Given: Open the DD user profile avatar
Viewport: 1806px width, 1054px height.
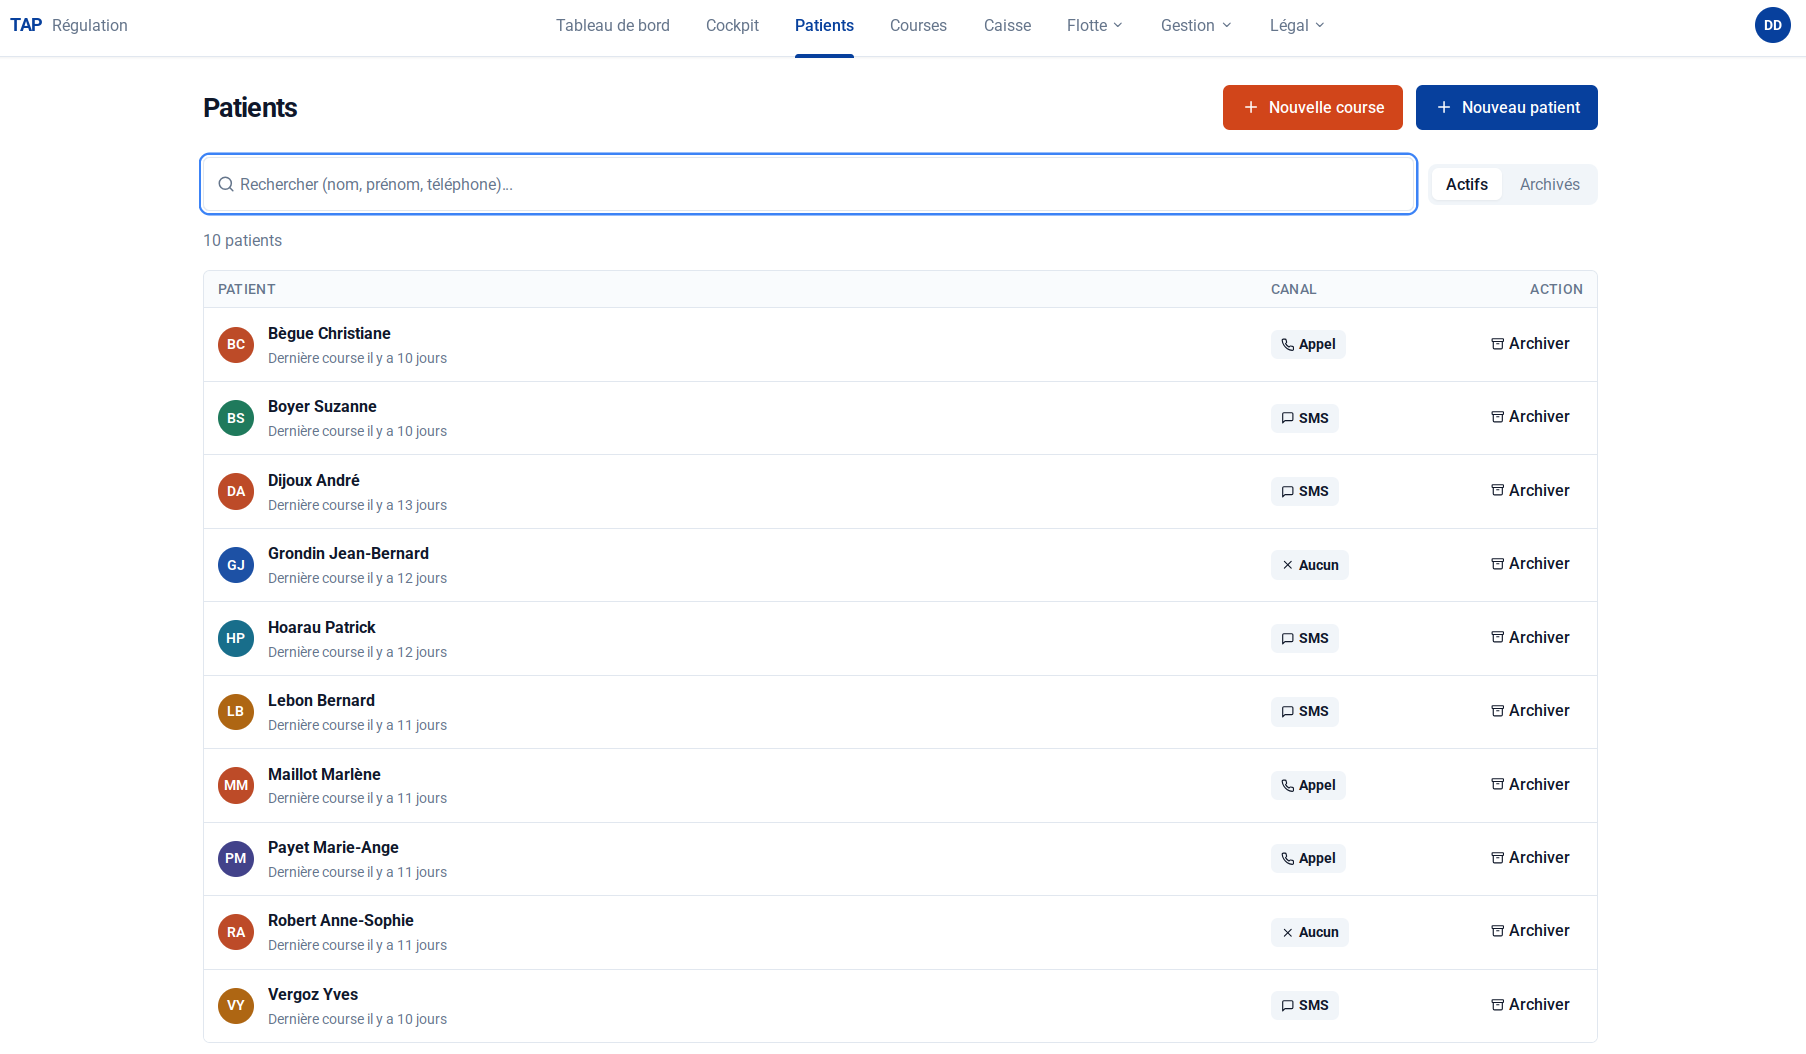Looking at the screenshot, I should pos(1773,25).
